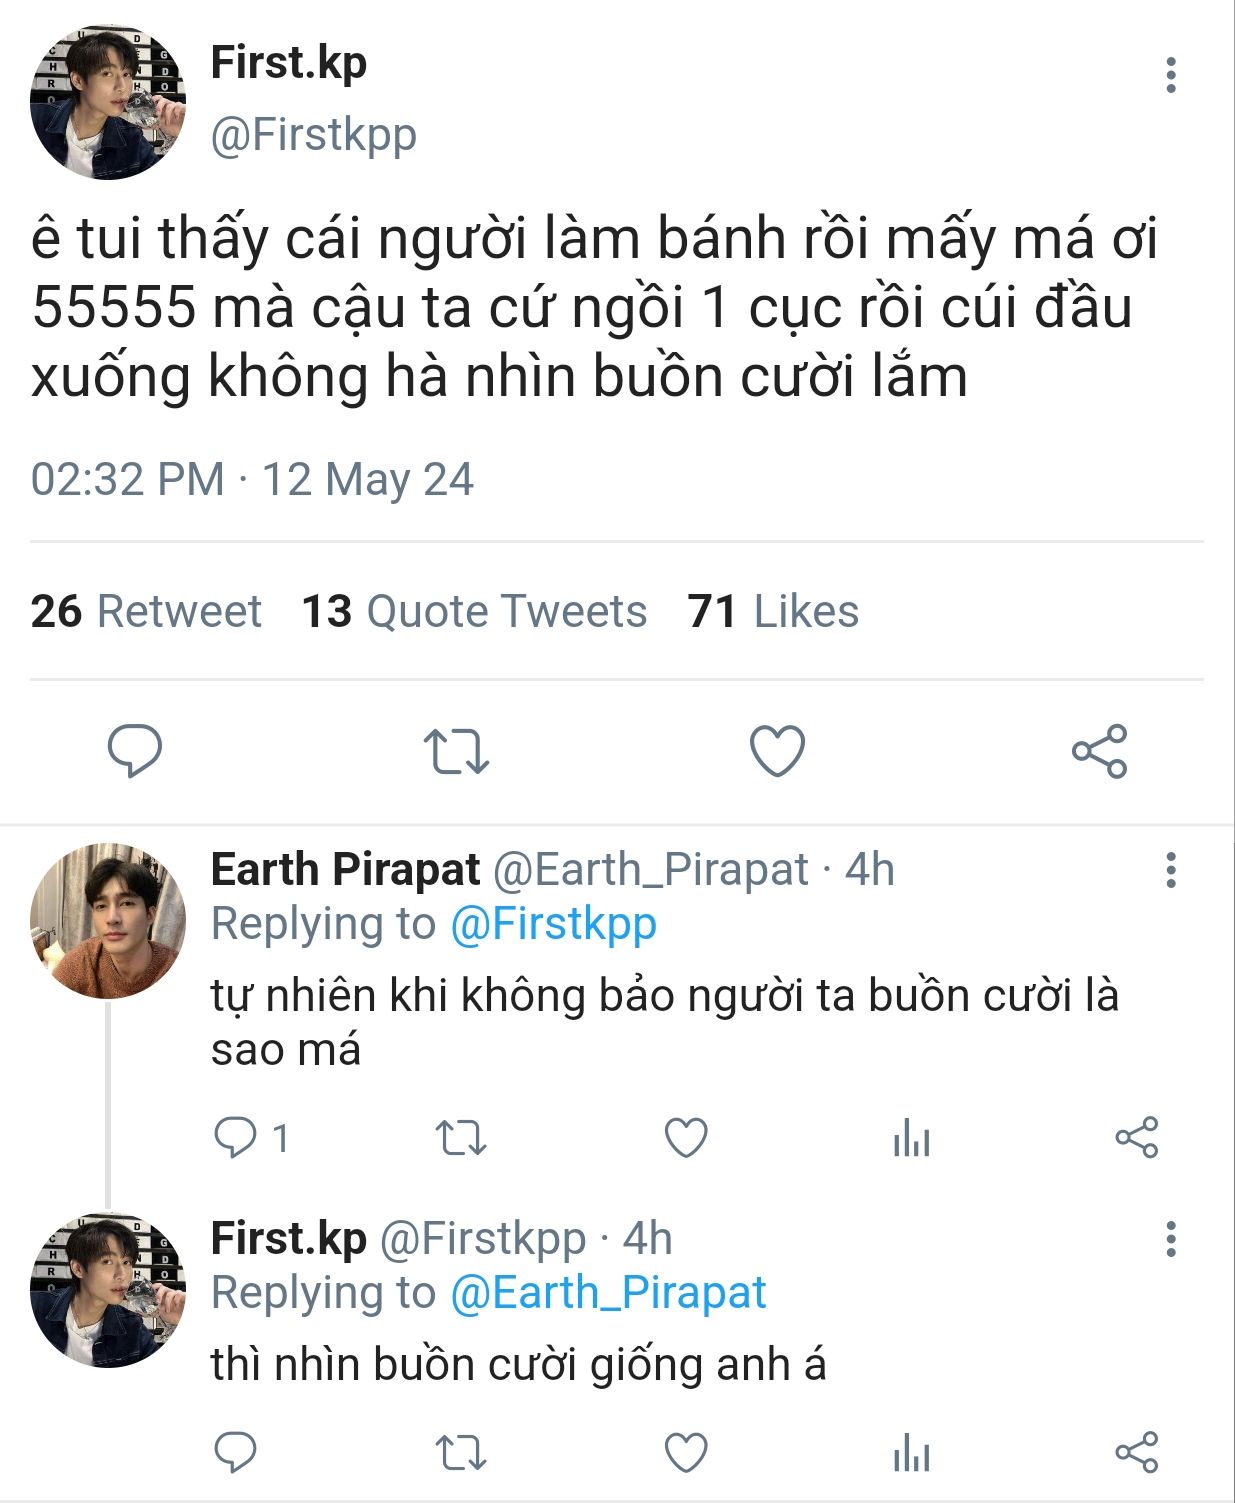Open the @Firstkpp mention in Earth's reply
Image resolution: width=1235 pixels, height=1503 pixels.
(553, 924)
